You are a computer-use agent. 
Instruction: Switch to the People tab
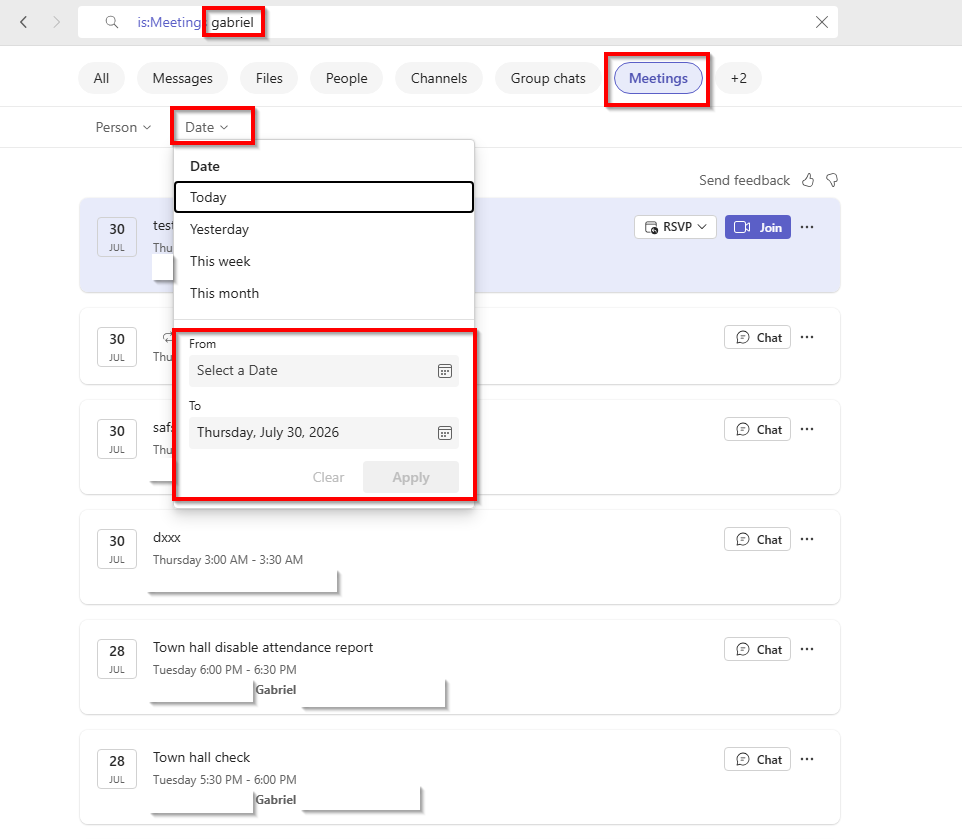[347, 79]
